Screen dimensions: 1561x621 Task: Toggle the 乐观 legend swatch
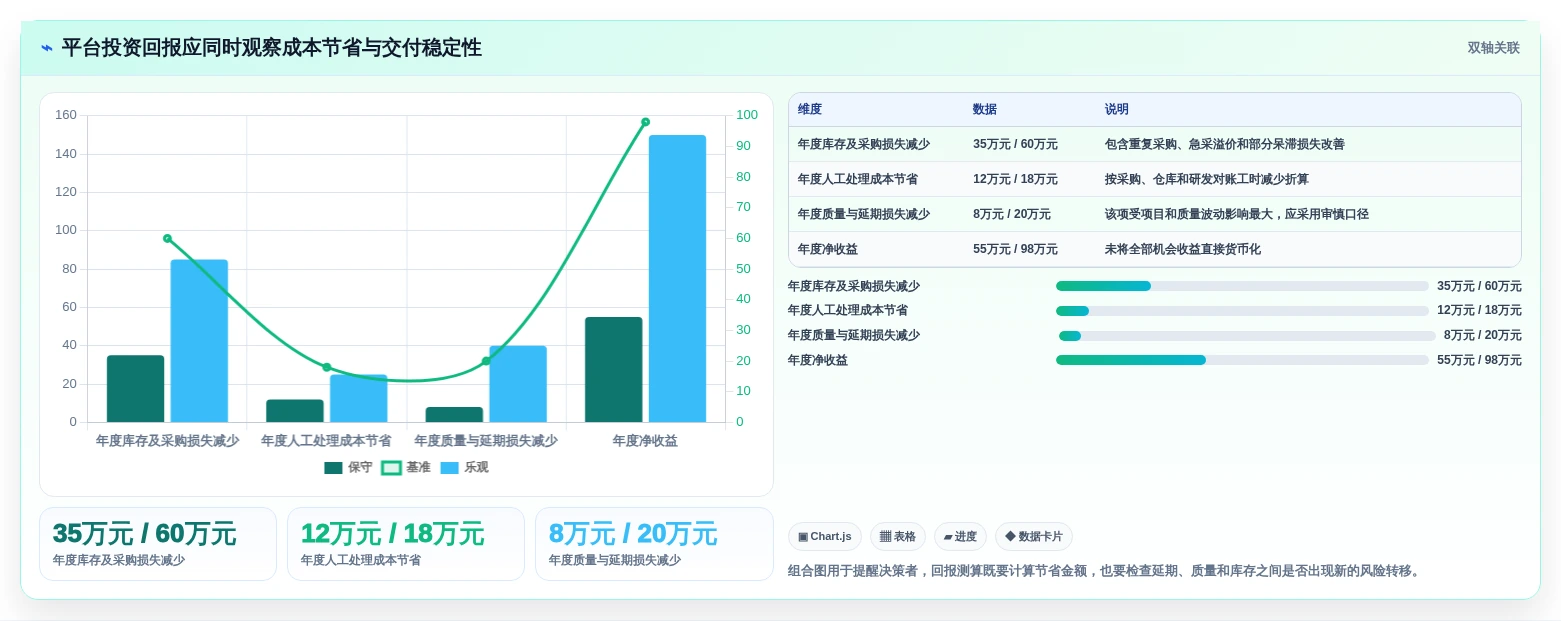click(x=449, y=467)
